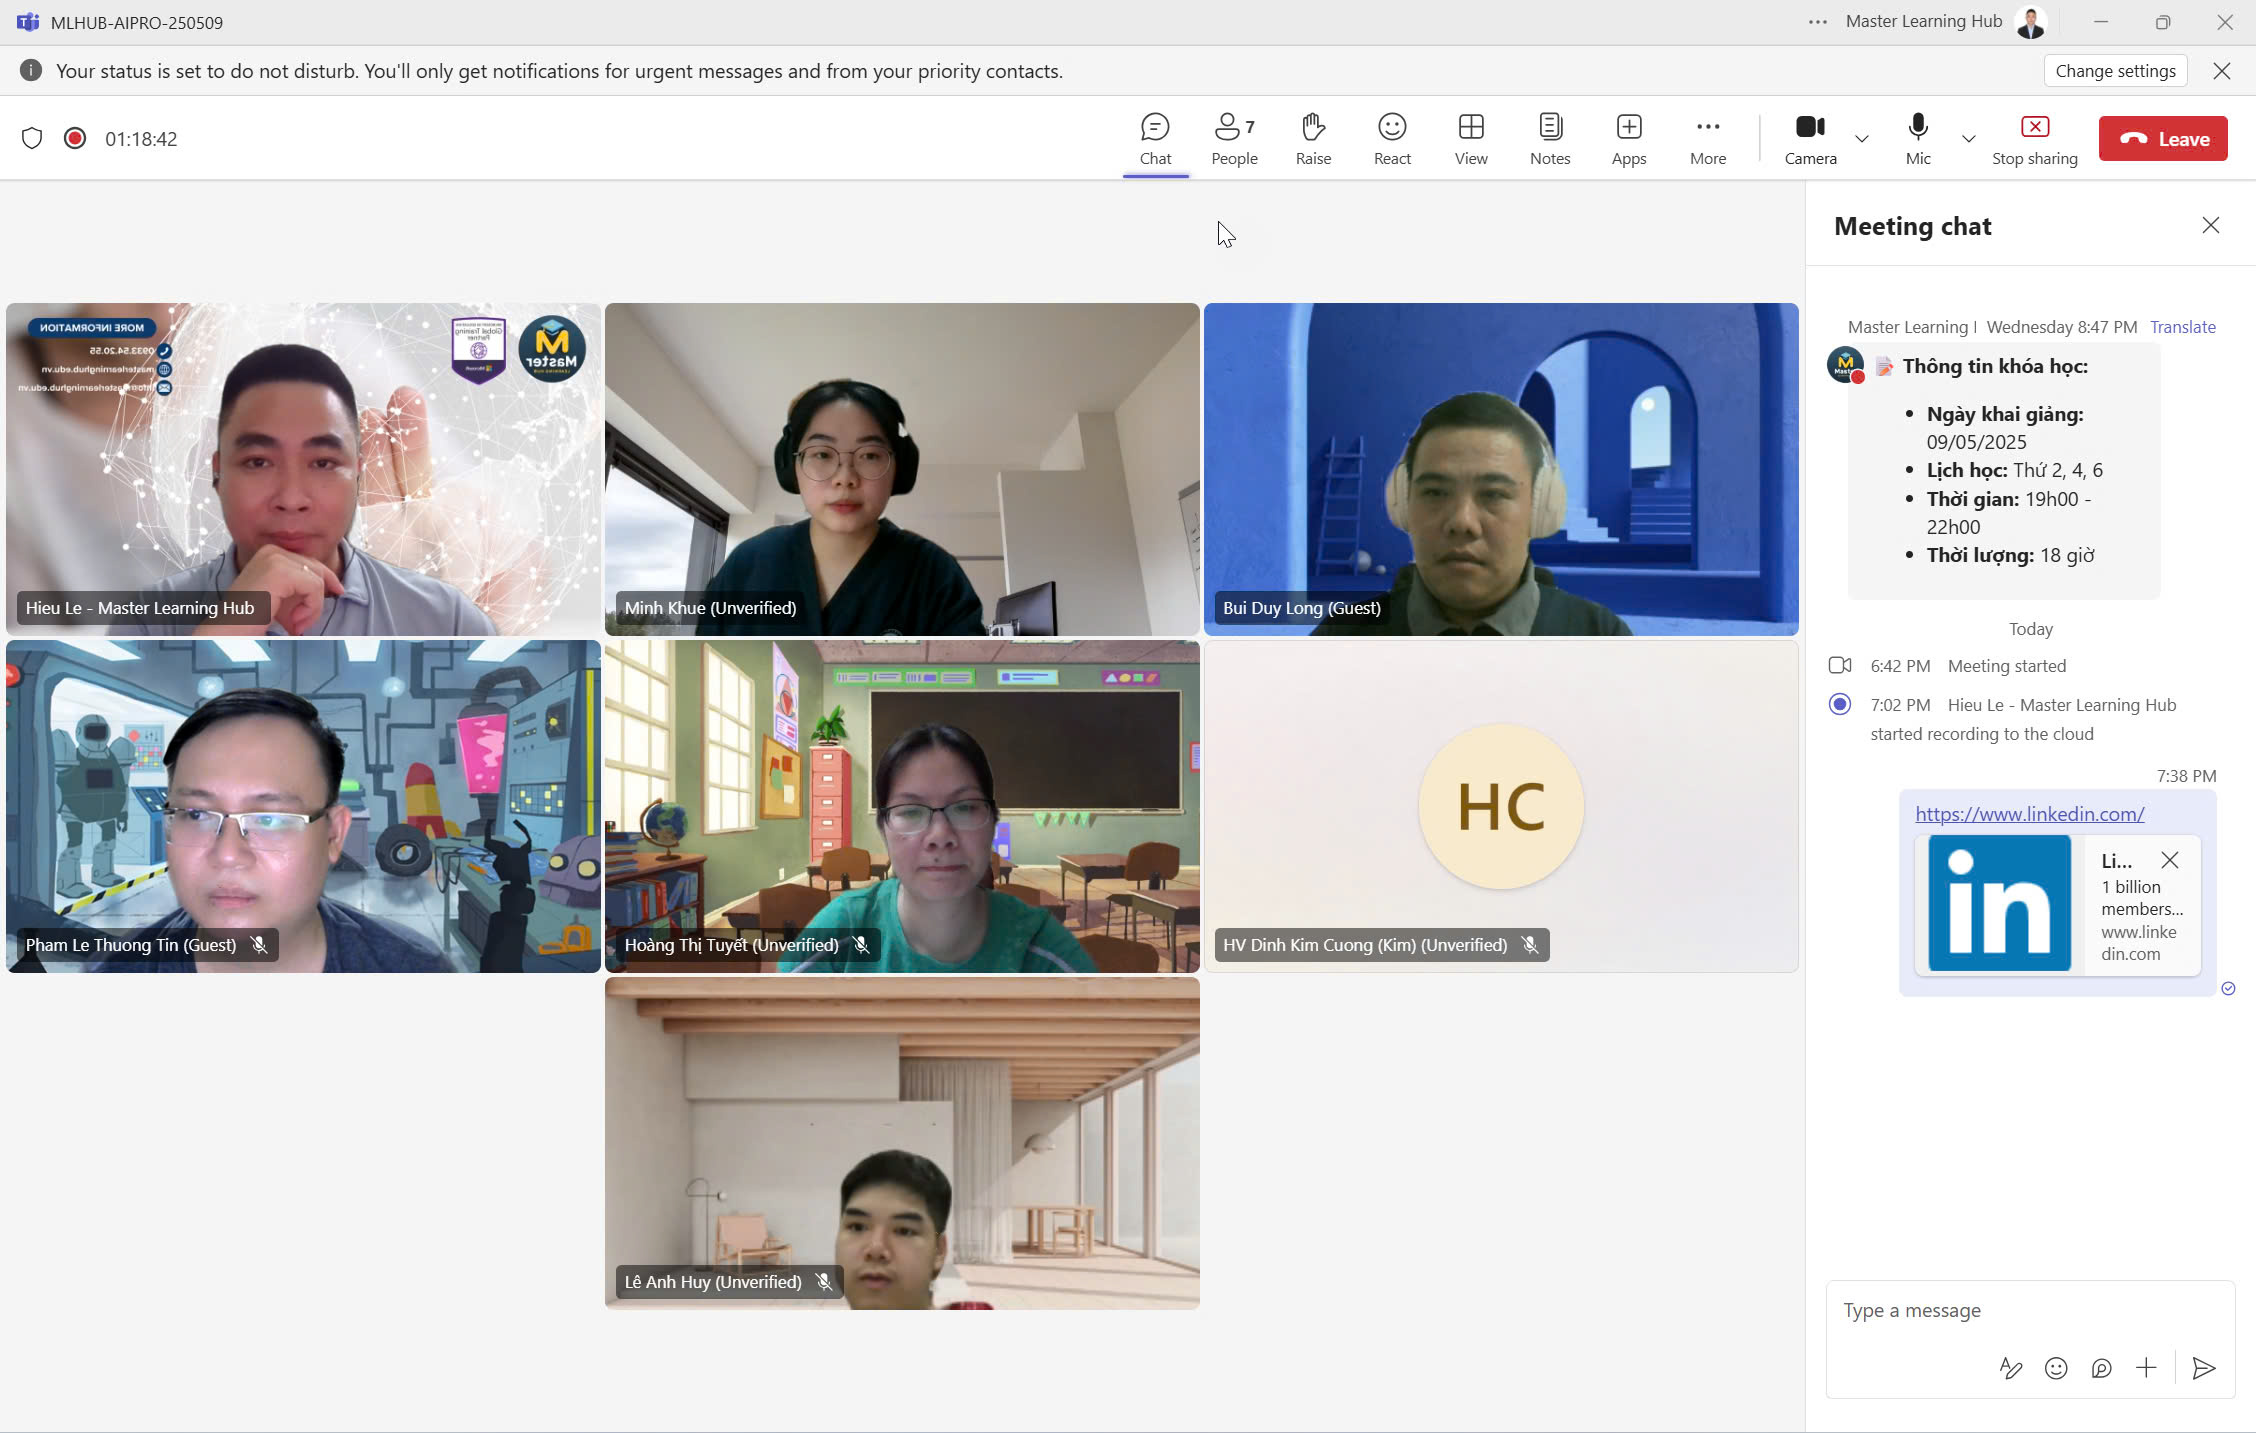The width and height of the screenshot is (2256, 1433).
Task: Send the chat message
Action: (x=2204, y=1368)
